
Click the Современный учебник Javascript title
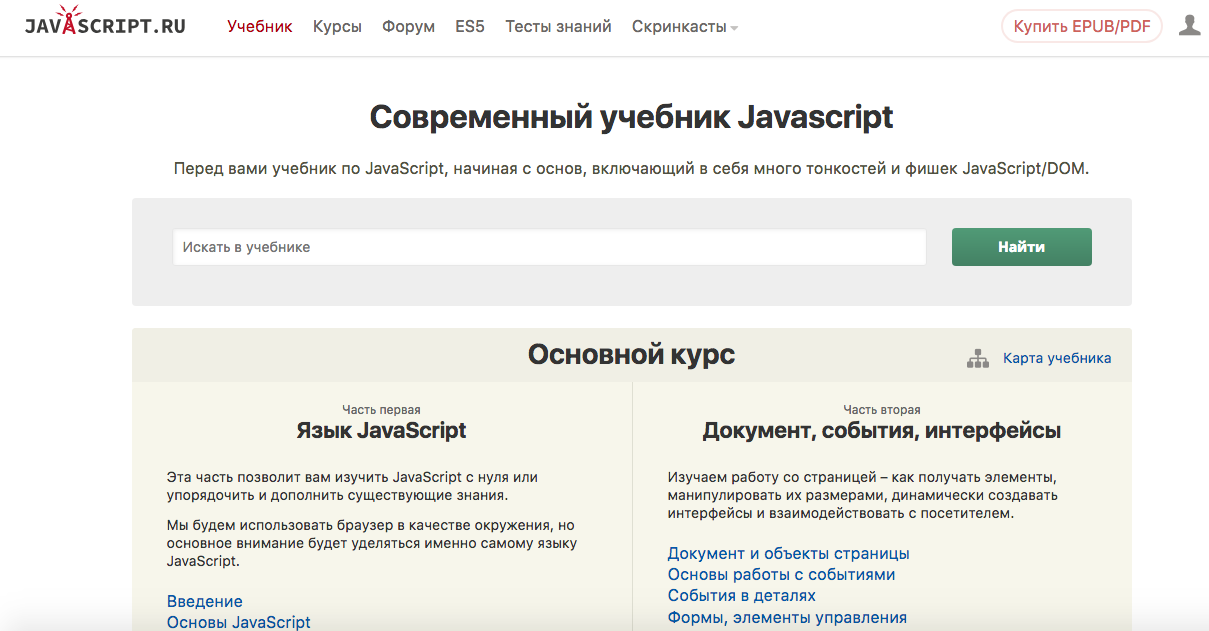pyautogui.click(x=632, y=117)
